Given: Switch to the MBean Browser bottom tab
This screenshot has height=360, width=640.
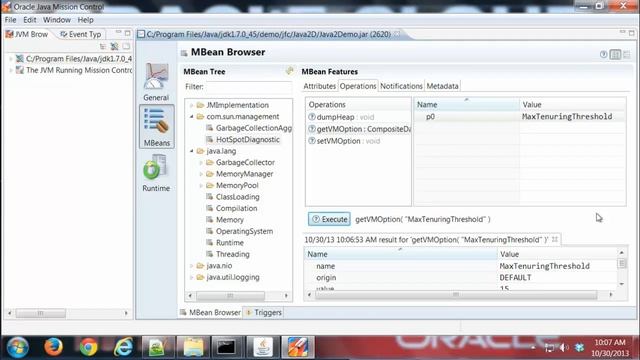Looking at the screenshot, I should [210, 313].
